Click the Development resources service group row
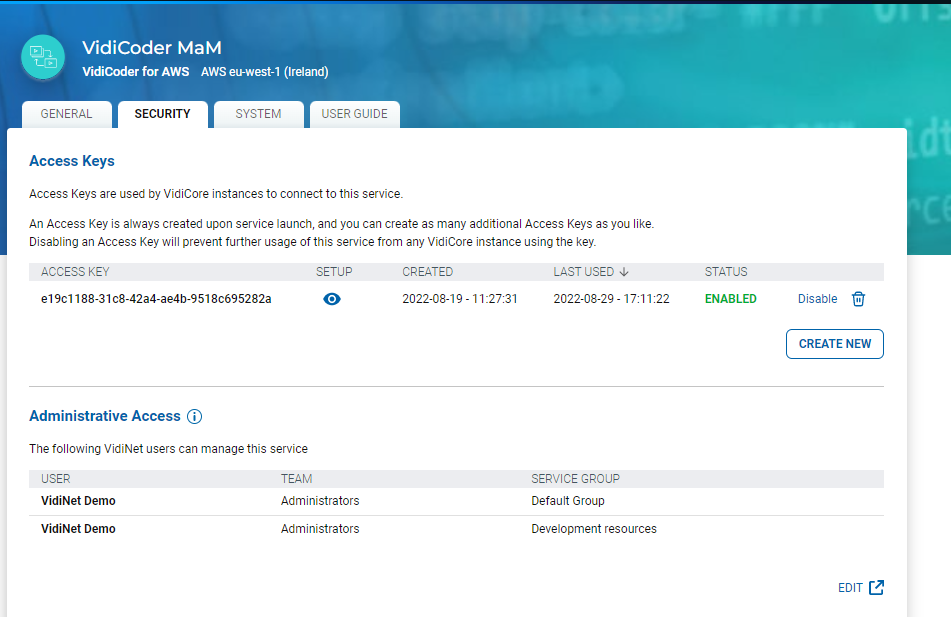951x617 pixels. pos(593,529)
